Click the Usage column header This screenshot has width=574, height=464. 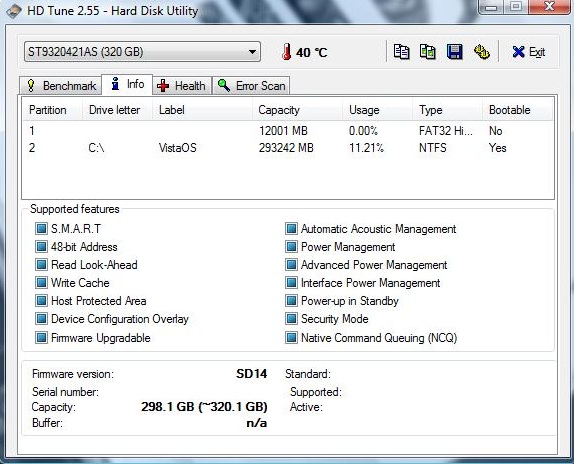pos(378,110)
